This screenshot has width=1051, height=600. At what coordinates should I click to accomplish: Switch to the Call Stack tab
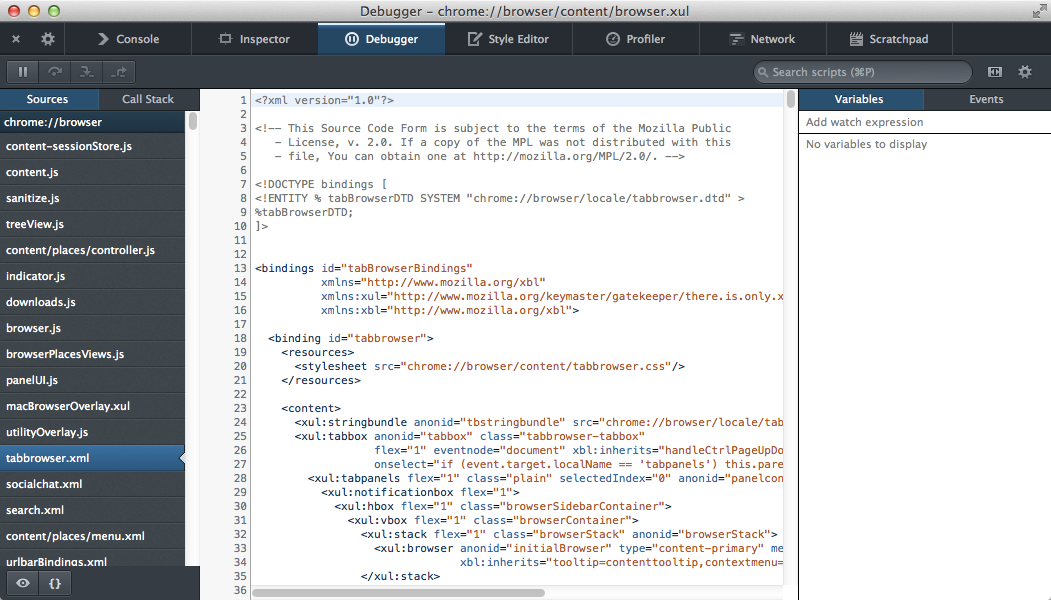148,99
